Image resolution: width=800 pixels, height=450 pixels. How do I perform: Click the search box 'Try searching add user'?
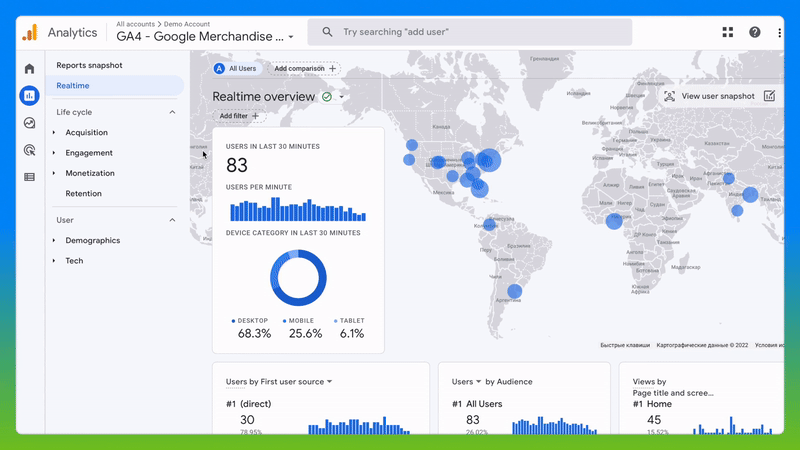(469, 32)
